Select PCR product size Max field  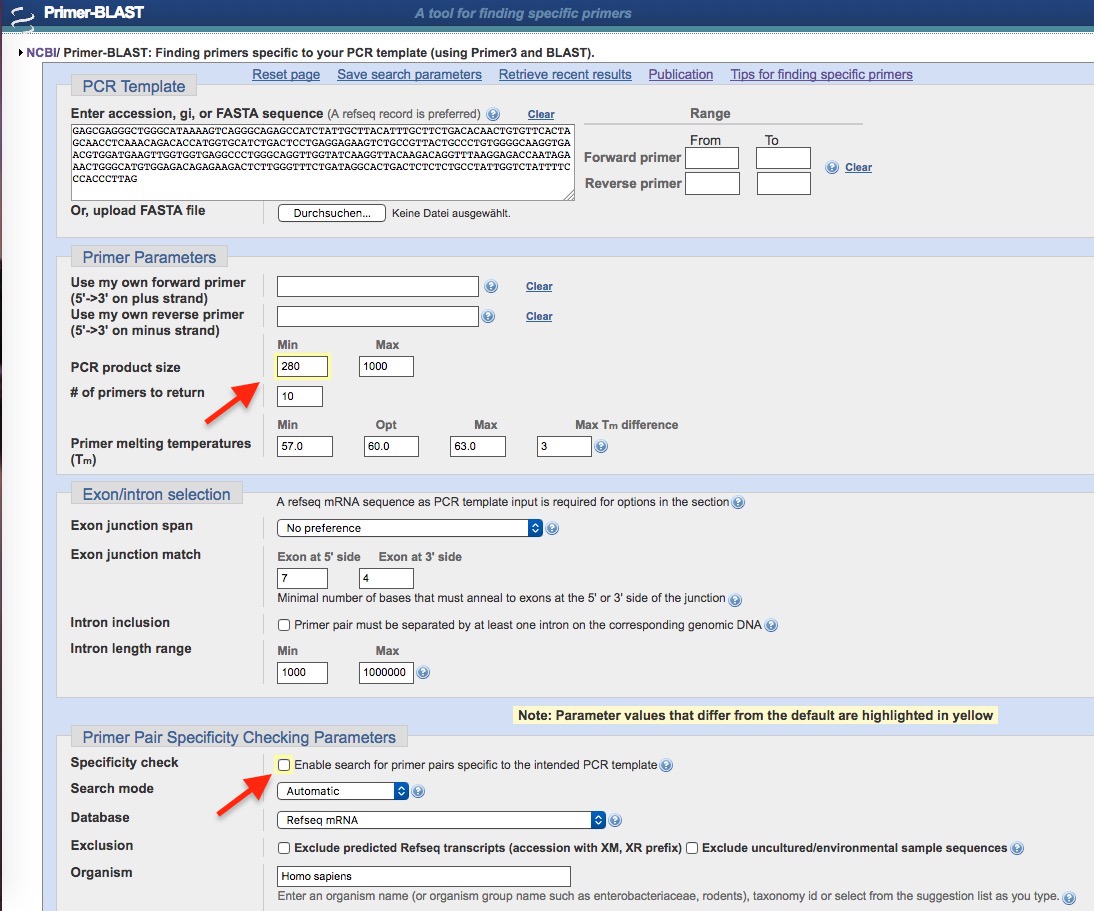click(x=386, y=366)
